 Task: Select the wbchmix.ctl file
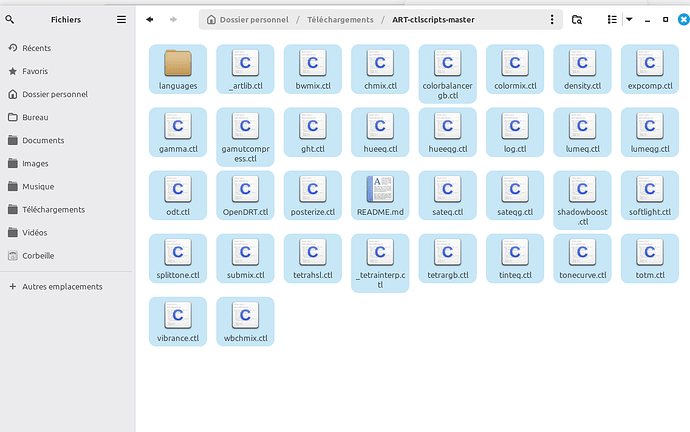click(245, 316)
